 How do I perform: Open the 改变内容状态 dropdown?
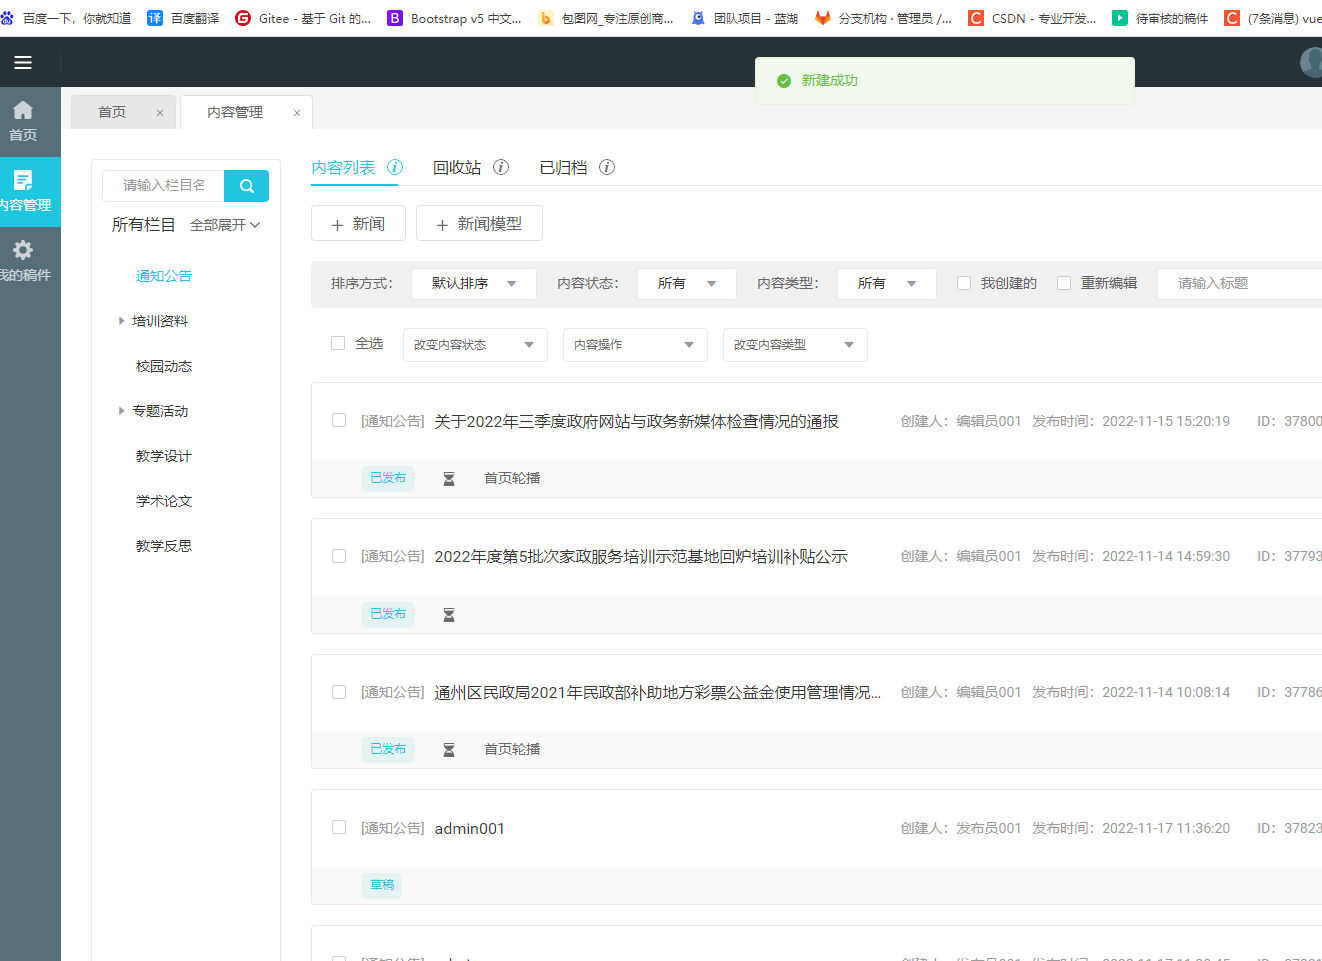click(x=474, y=345)
